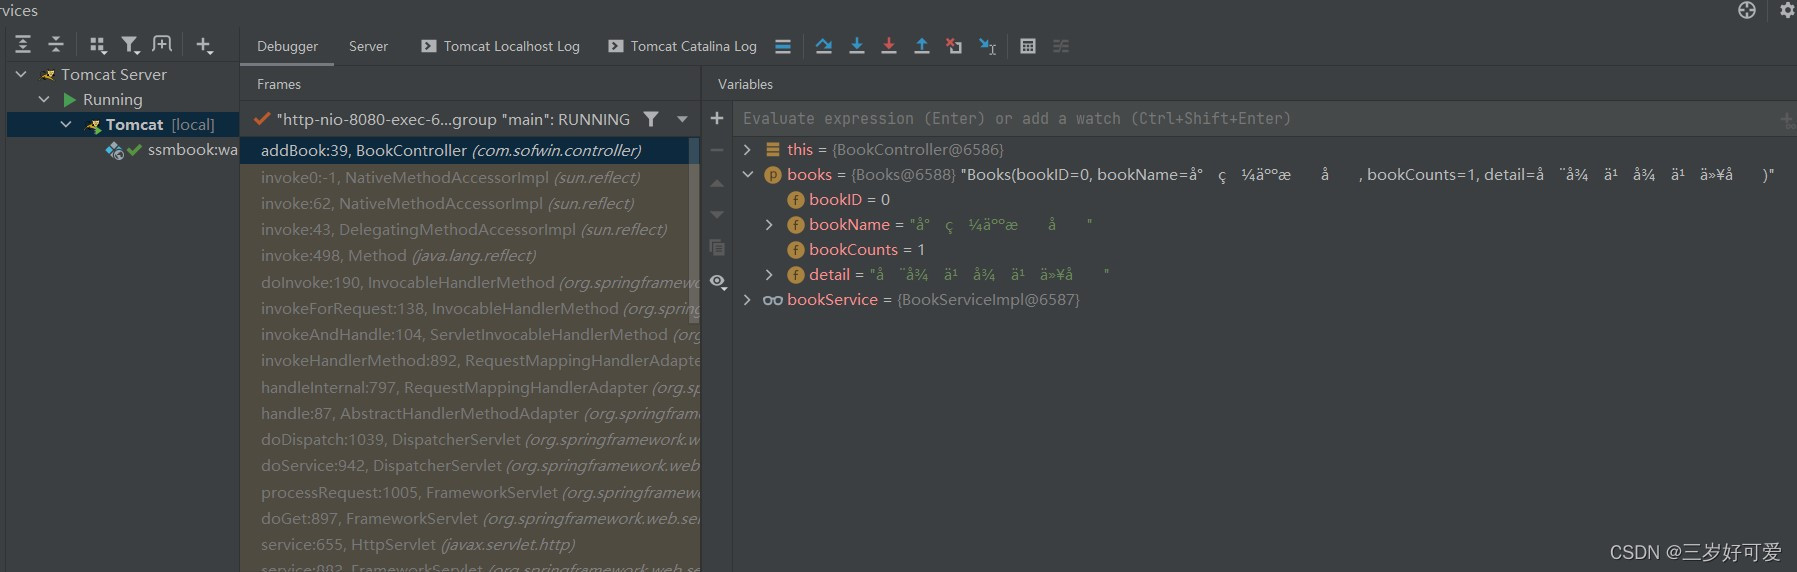1797x572 pixels.
Task: Select the invoke:498 Method frame
Action: point(465,255)
